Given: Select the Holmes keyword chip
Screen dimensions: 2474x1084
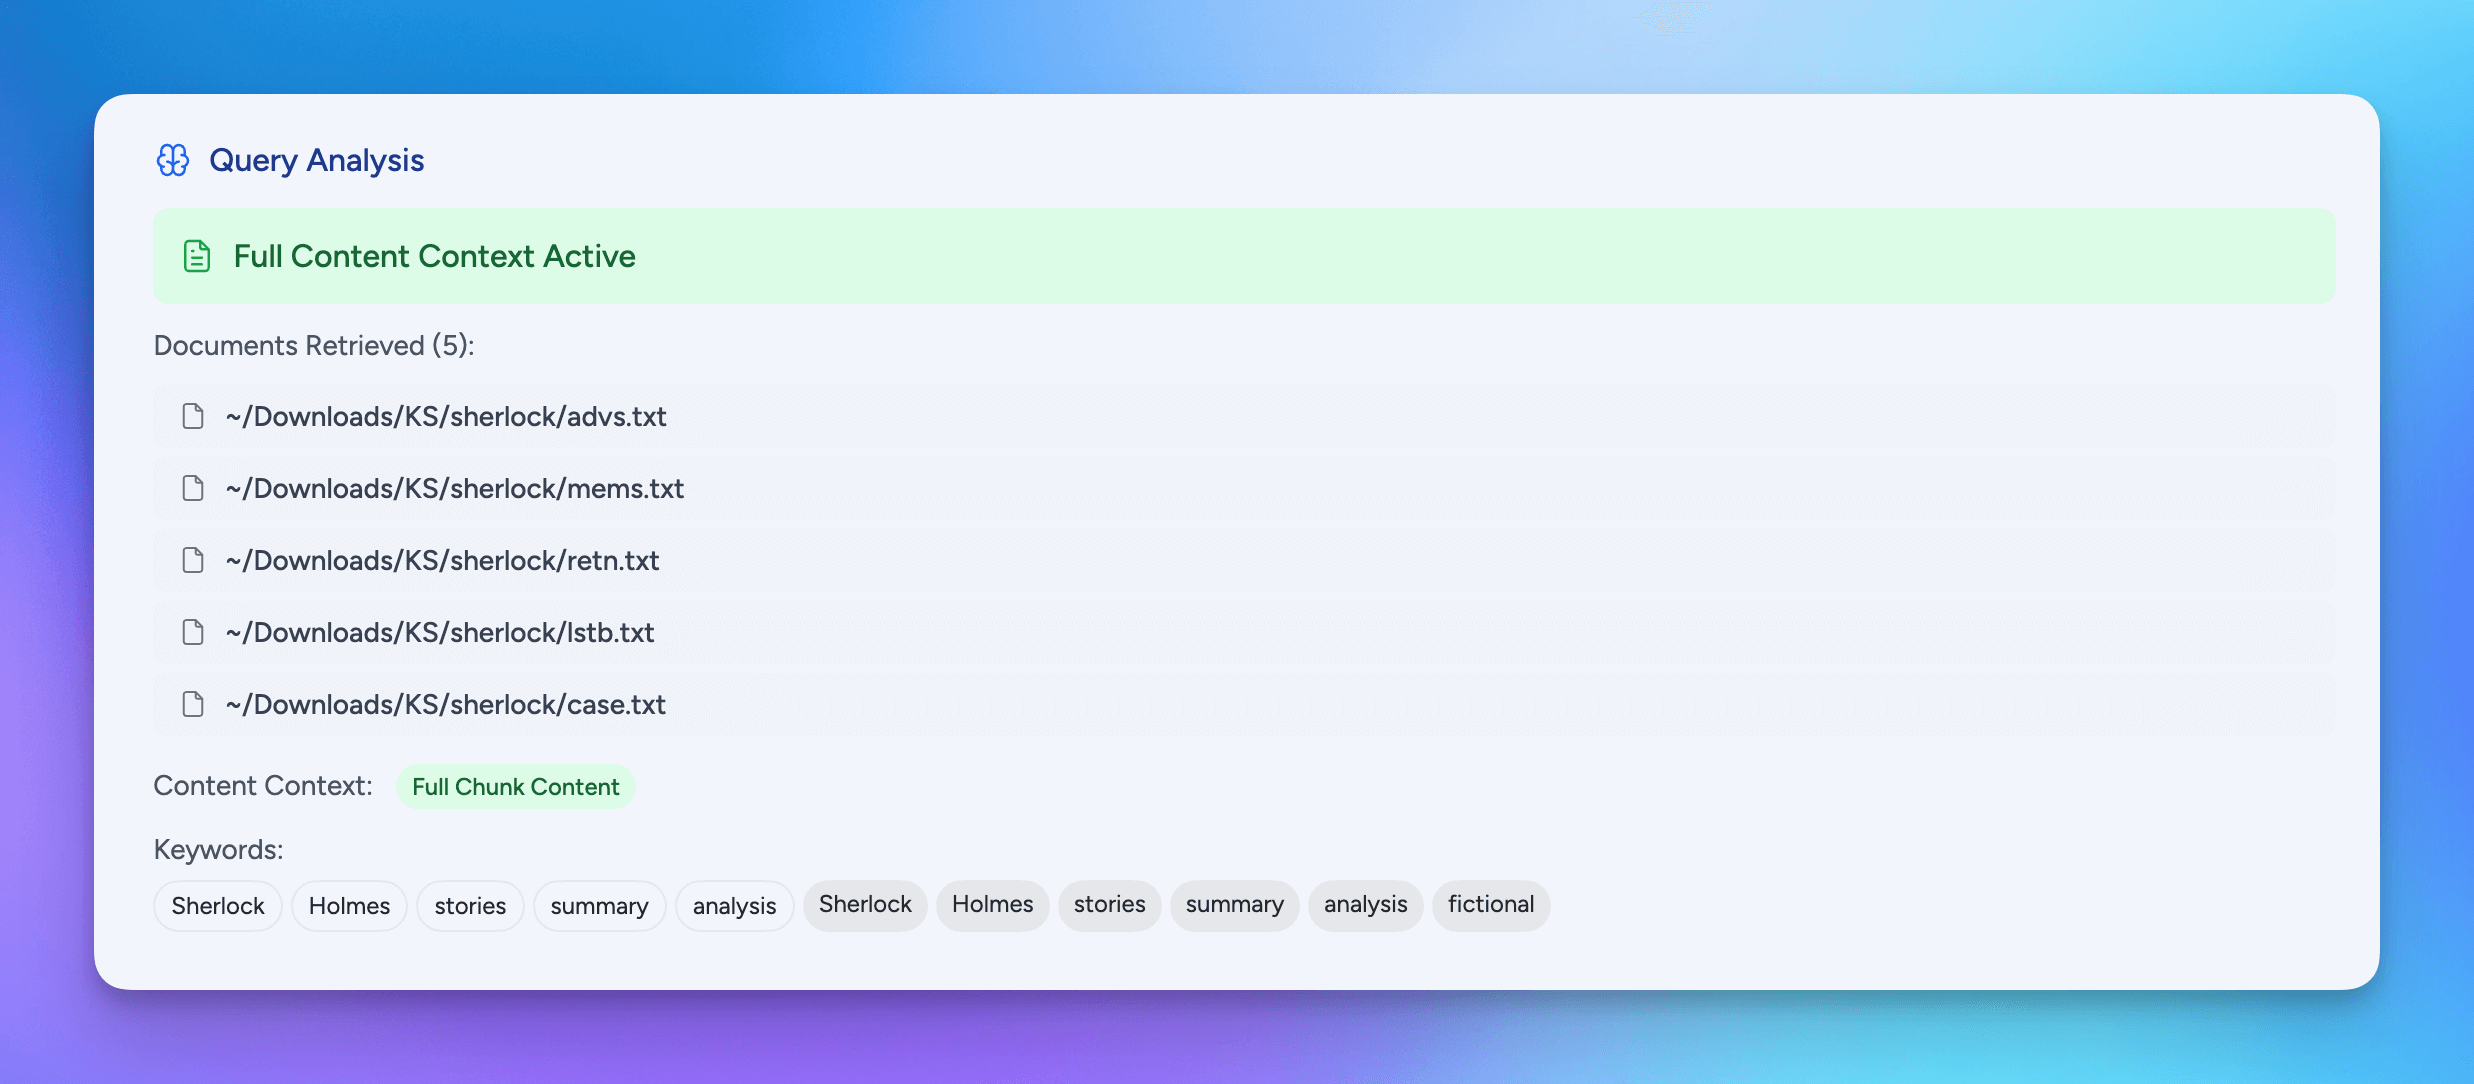Looking at the screenshot, I should (x=349, y=905).
